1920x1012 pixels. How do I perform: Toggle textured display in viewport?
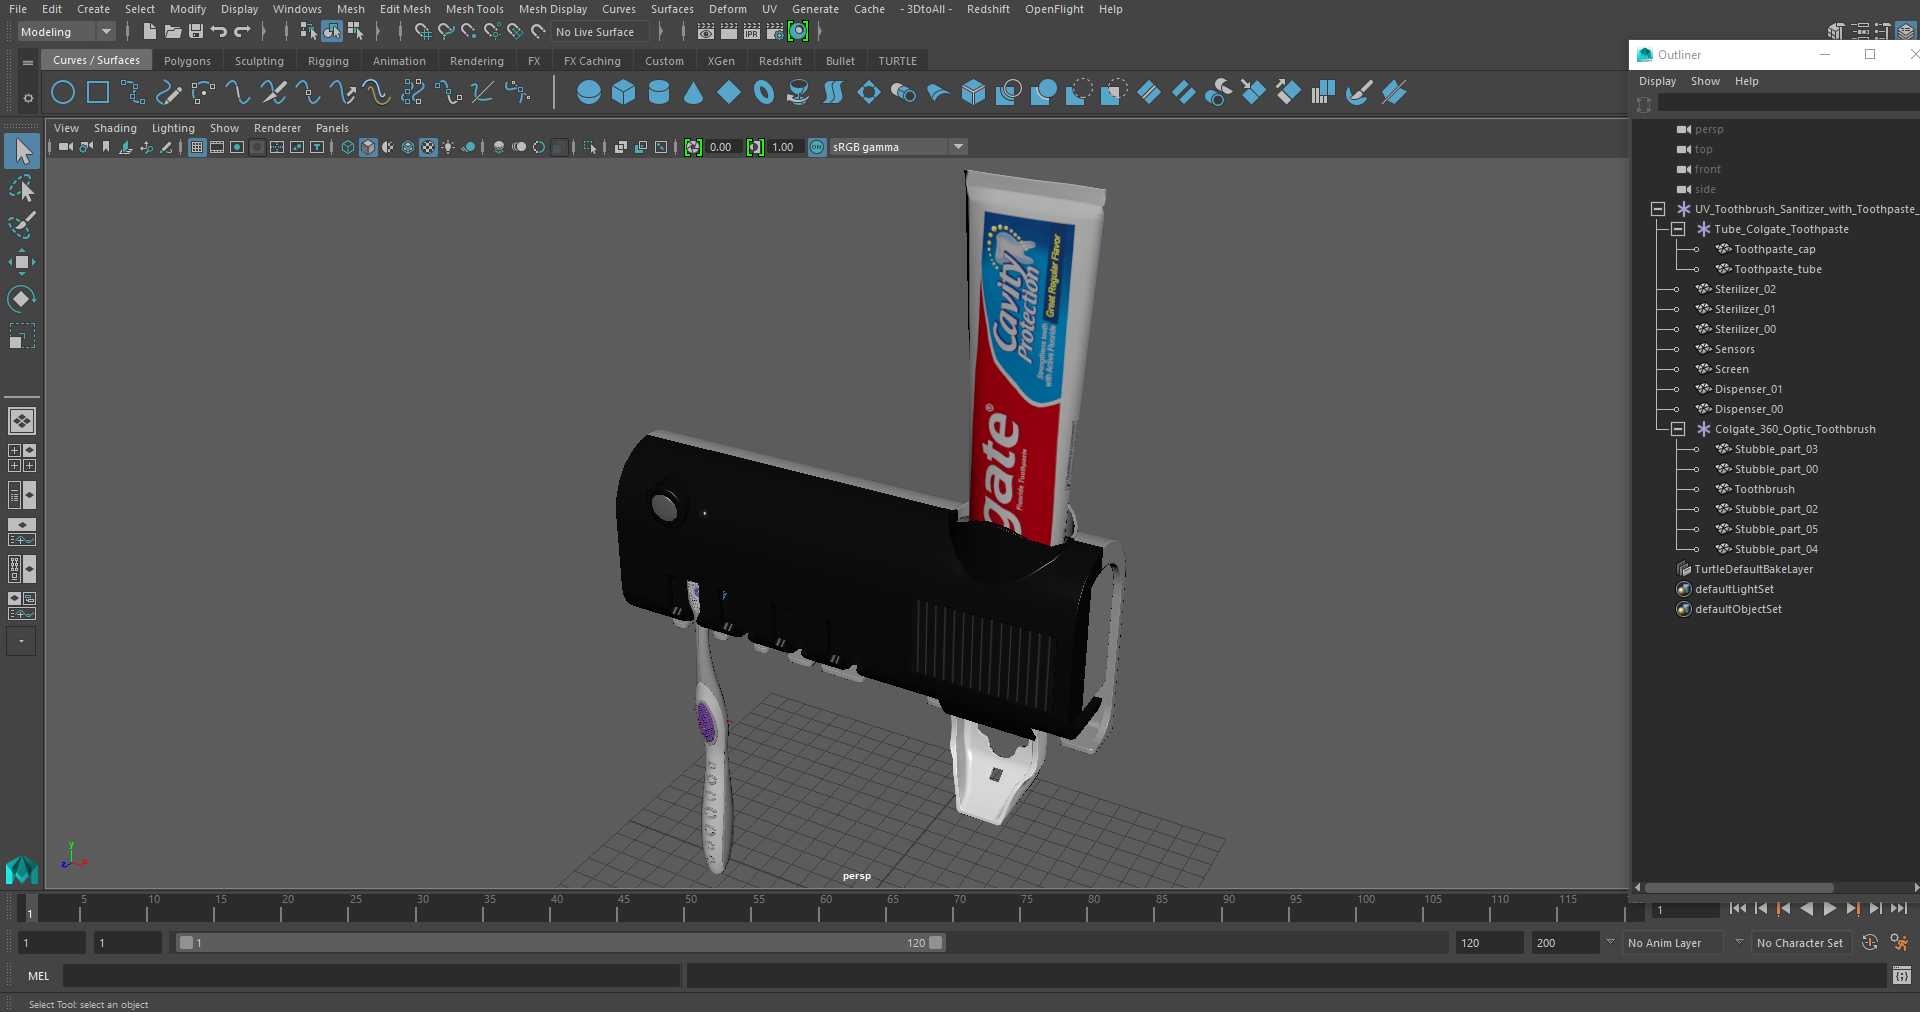point(428,147)
